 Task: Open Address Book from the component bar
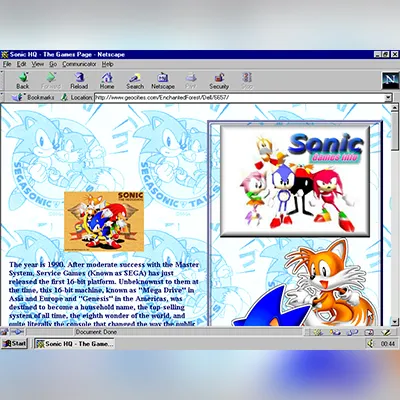click(369, 332)
